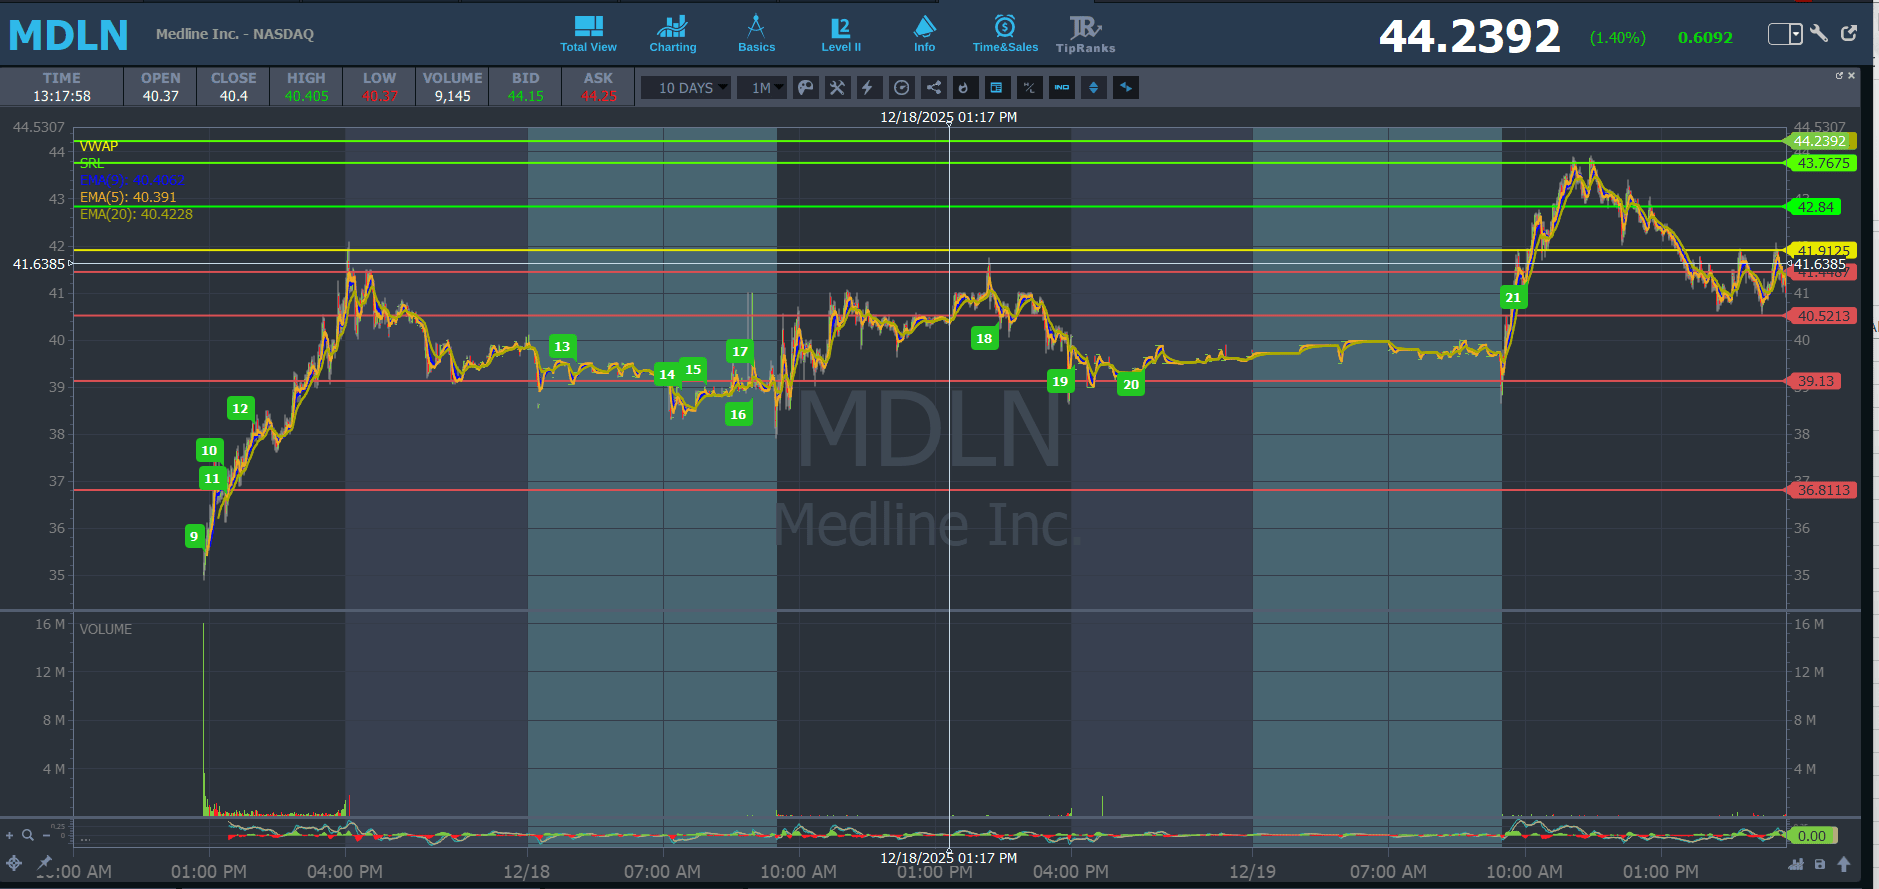Toggle the crosshair cursor icon

tap(14, 862)
